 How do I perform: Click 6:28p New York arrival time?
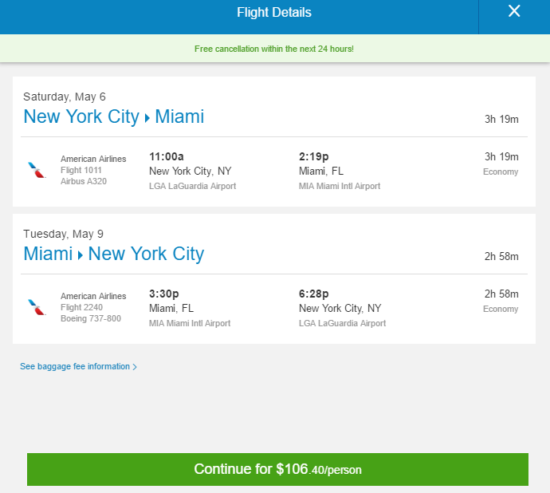(x=314, y=294)
